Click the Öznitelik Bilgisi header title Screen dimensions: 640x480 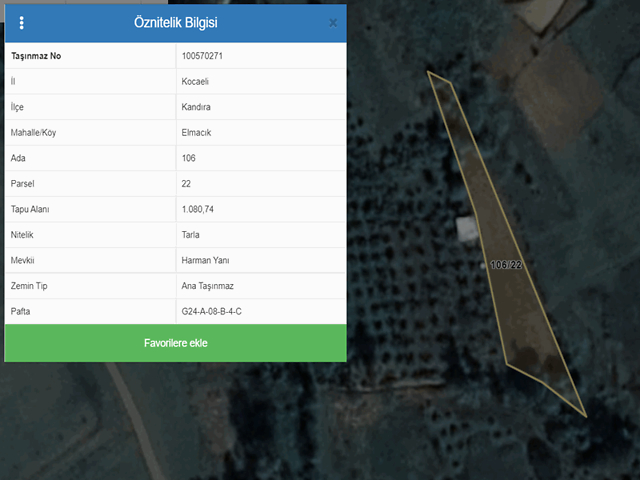176,22
